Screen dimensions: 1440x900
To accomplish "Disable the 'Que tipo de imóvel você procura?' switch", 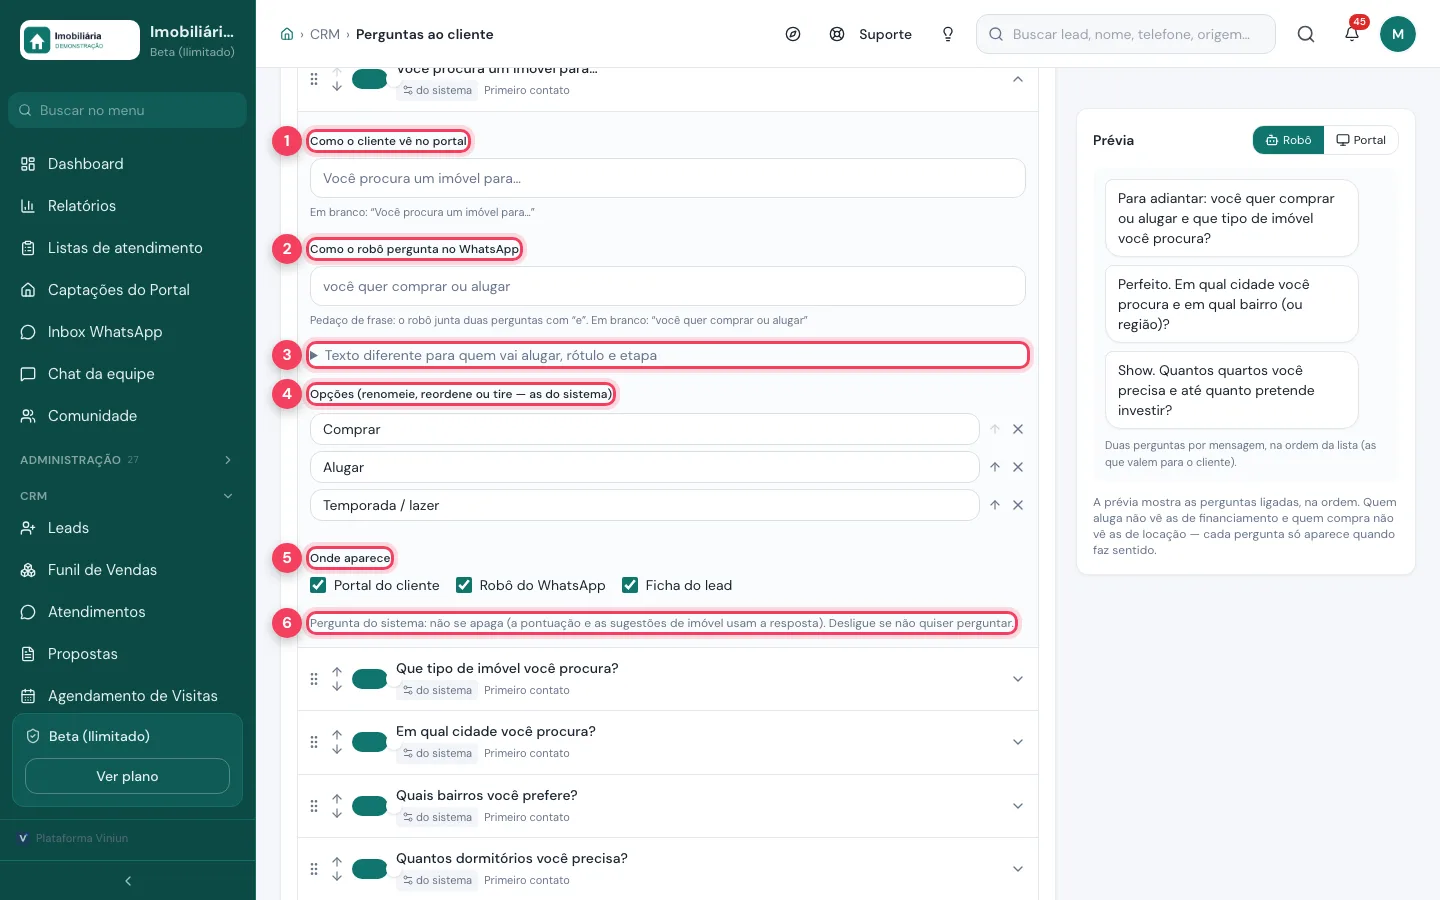I will click(x=370, y=679).
